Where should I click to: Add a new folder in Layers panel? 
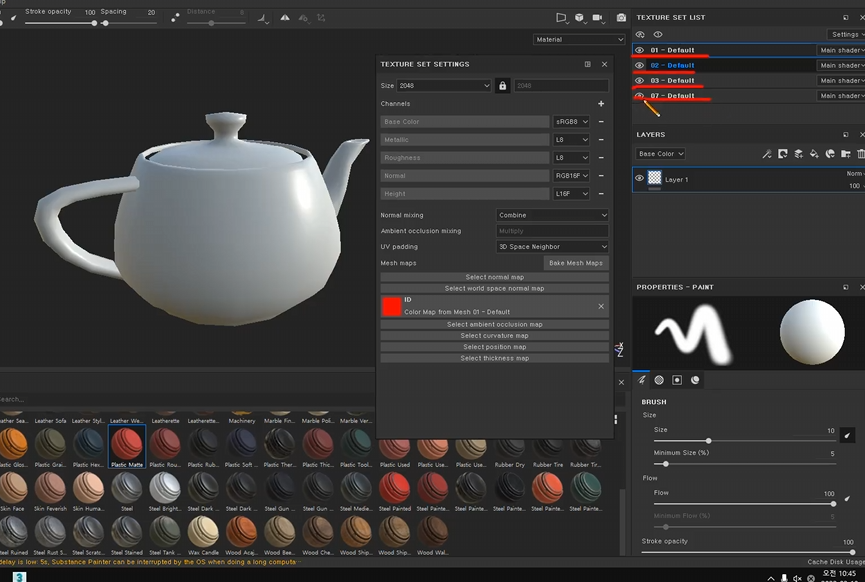pos(845,154)
